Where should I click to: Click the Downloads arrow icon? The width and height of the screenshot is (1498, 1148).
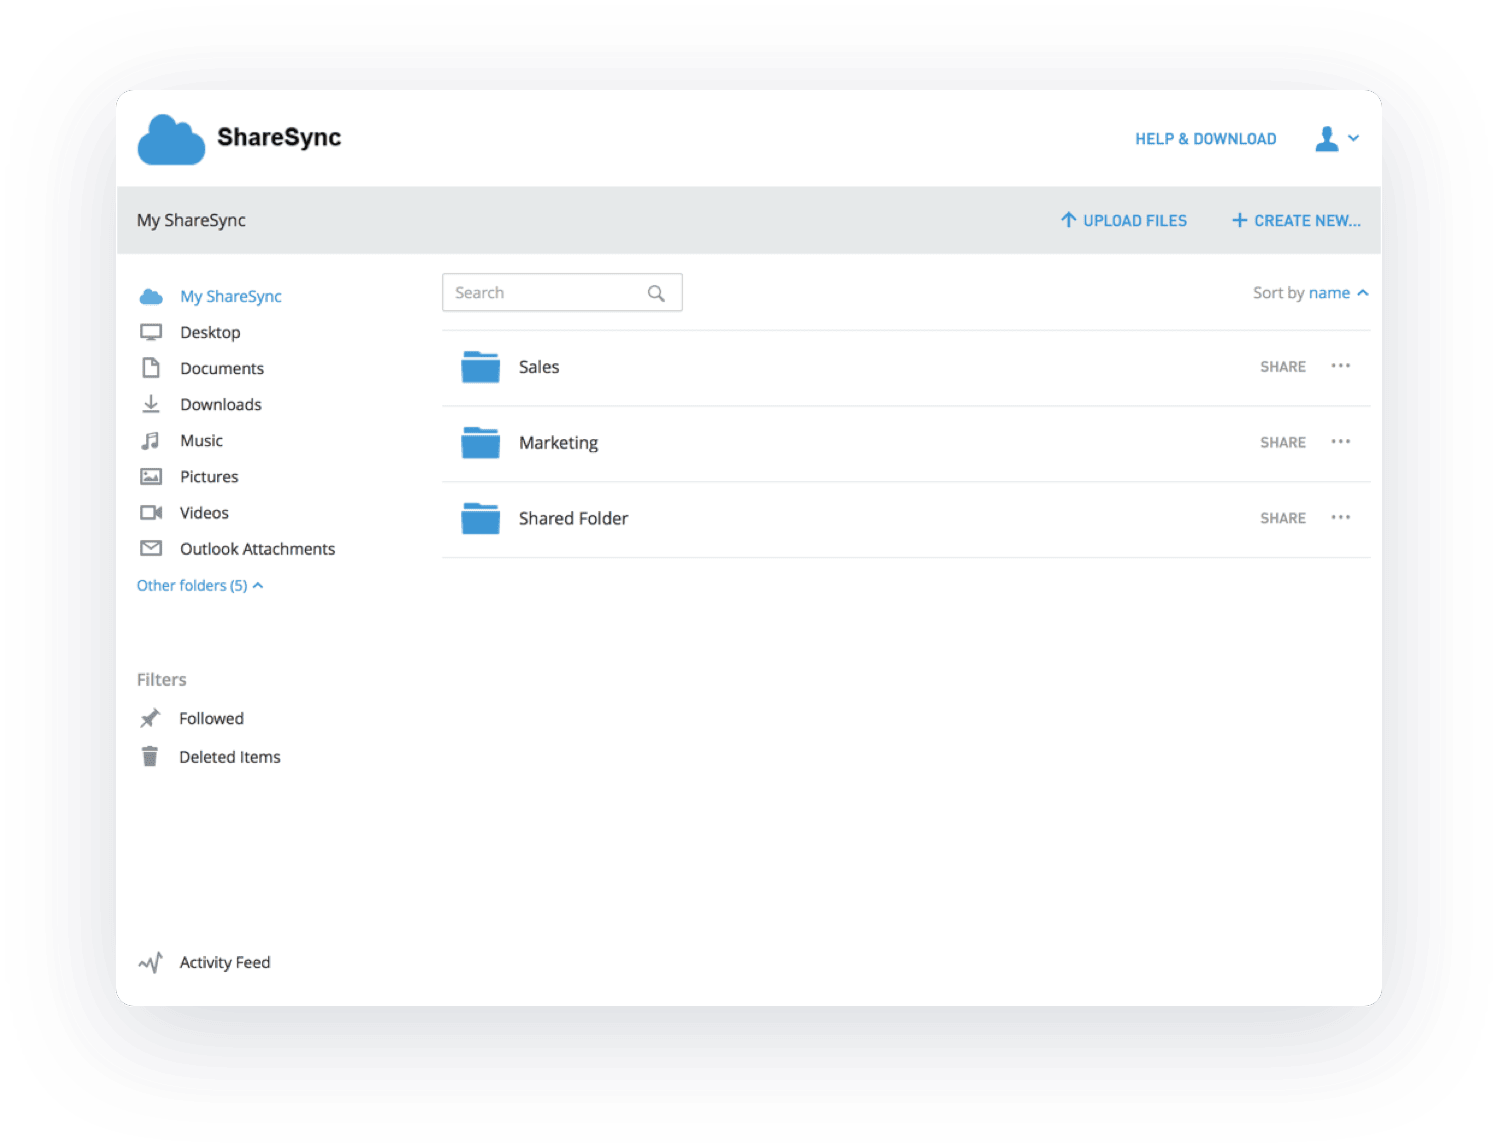coord(151,404)
